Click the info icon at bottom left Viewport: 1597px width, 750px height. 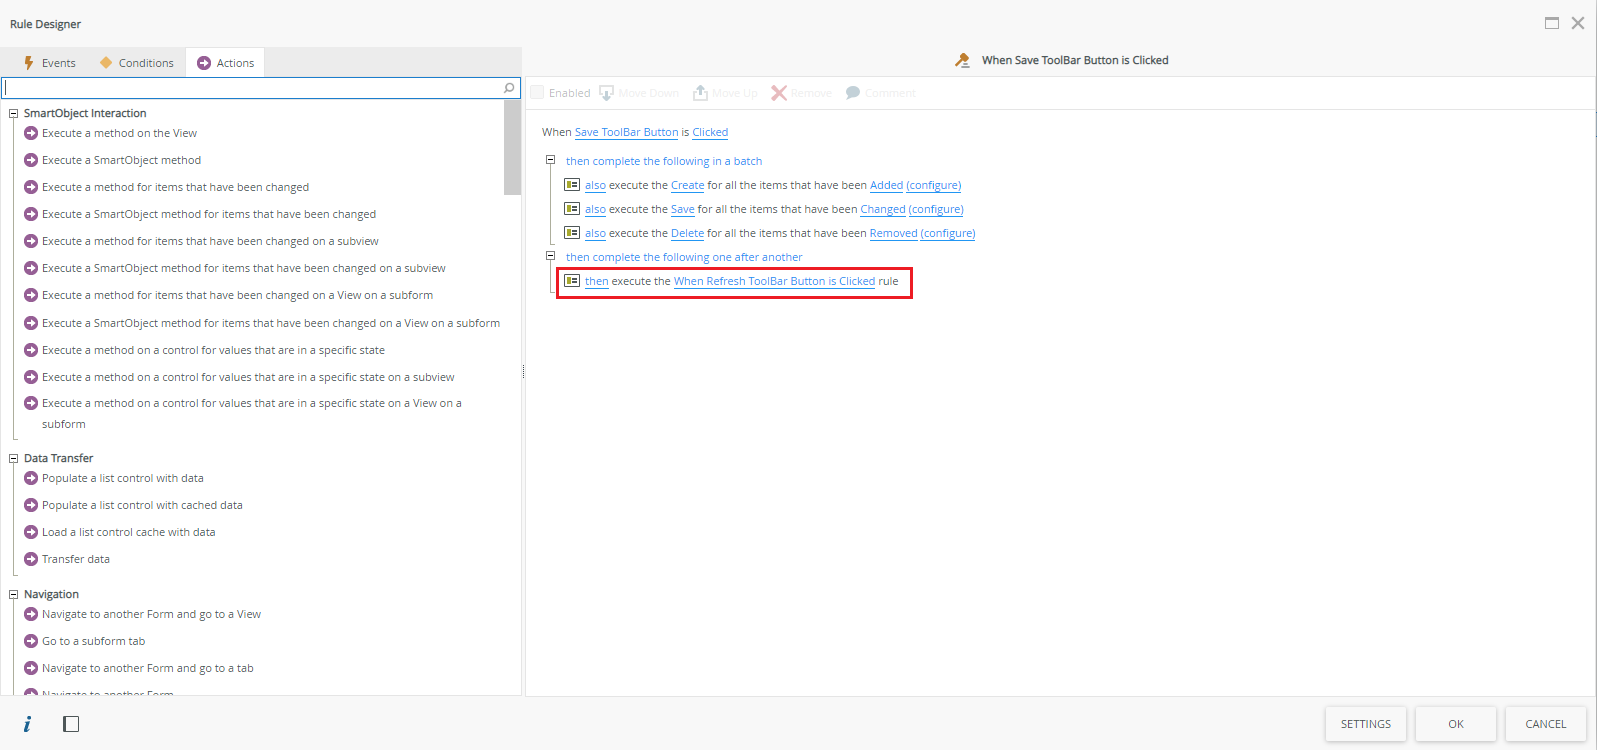tap(27, 724)
